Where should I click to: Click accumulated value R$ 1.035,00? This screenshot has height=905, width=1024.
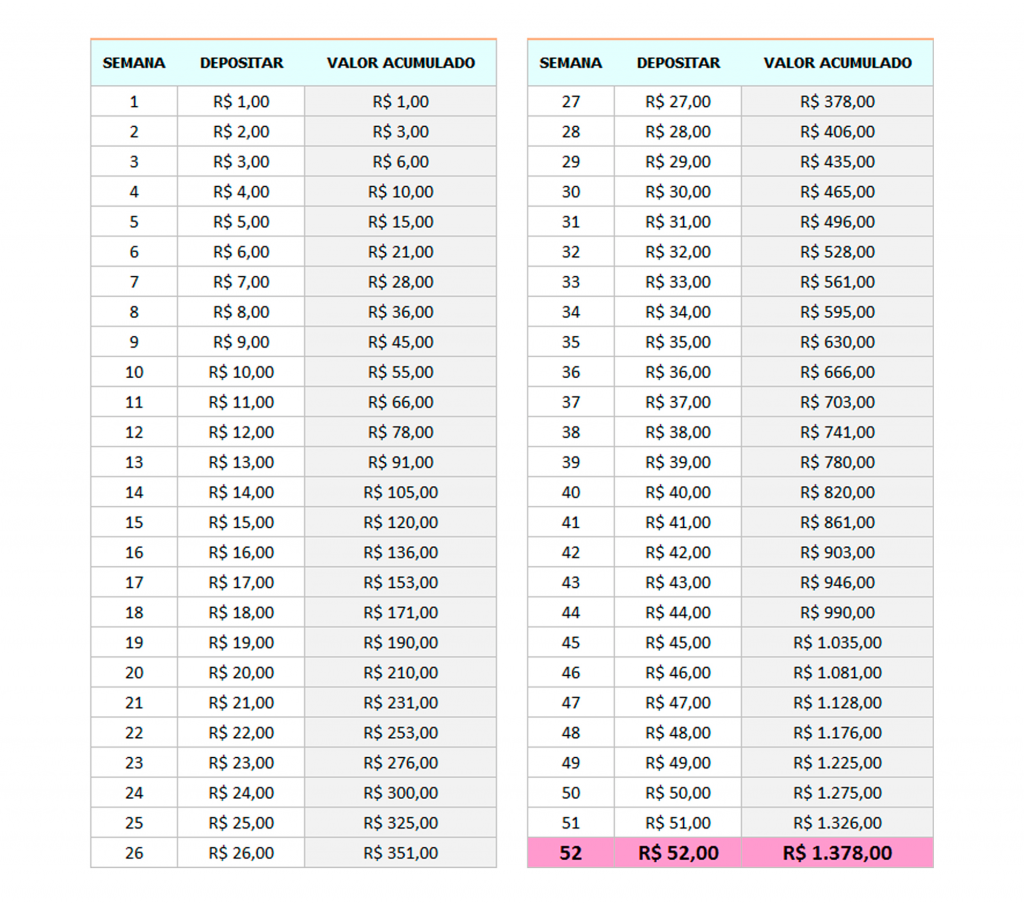pos(837,643)
